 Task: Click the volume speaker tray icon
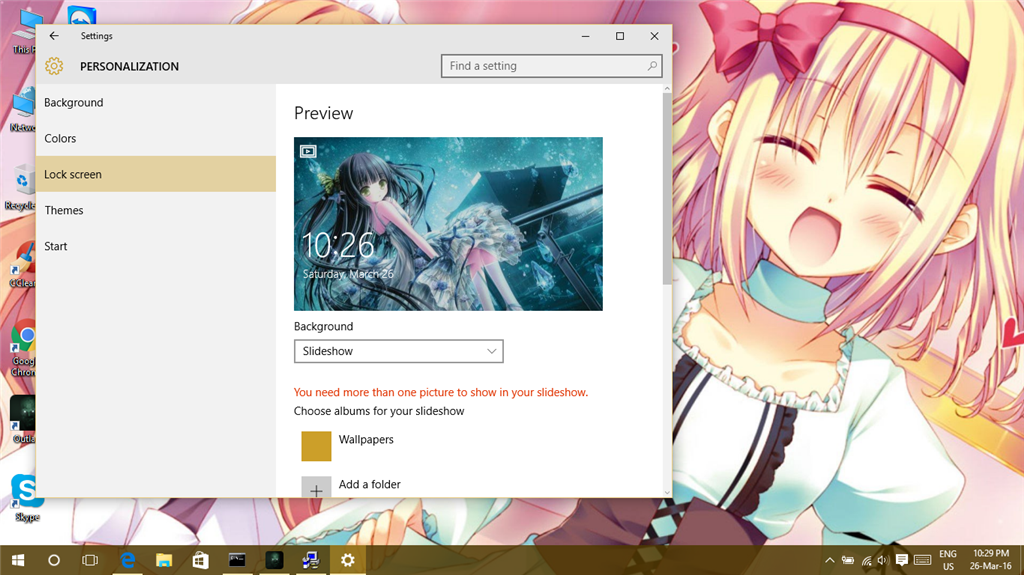pyautogui.click(x=884, y=560)
